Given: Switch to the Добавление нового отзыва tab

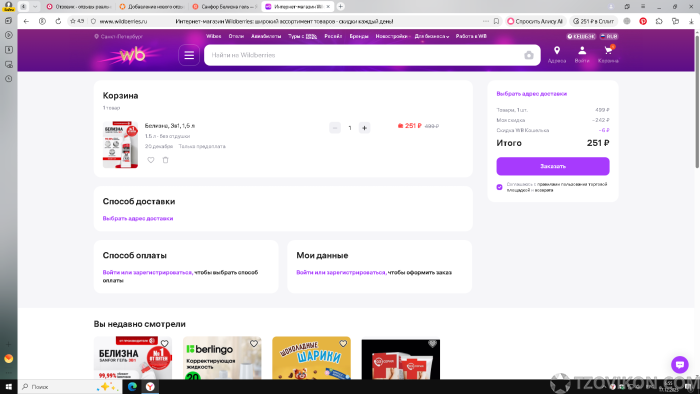Looking at the screenshot, I should [x=152, y=7].
